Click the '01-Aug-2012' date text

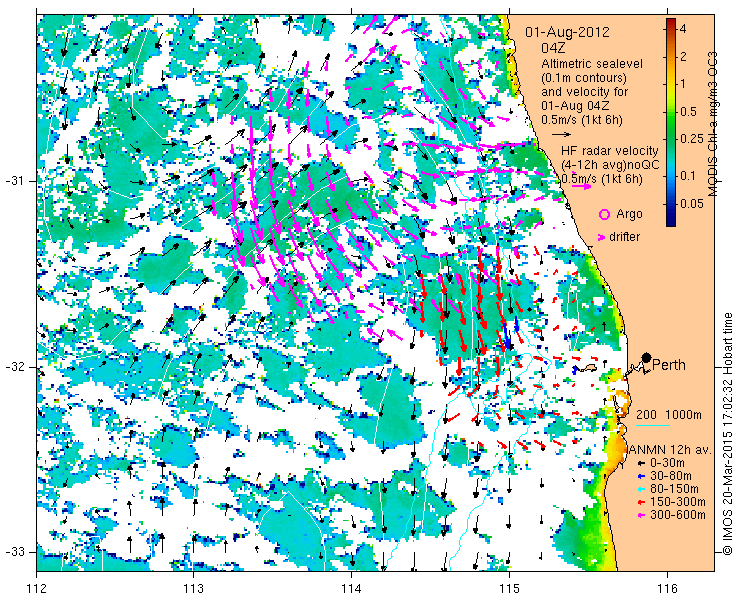pos(567,32)
